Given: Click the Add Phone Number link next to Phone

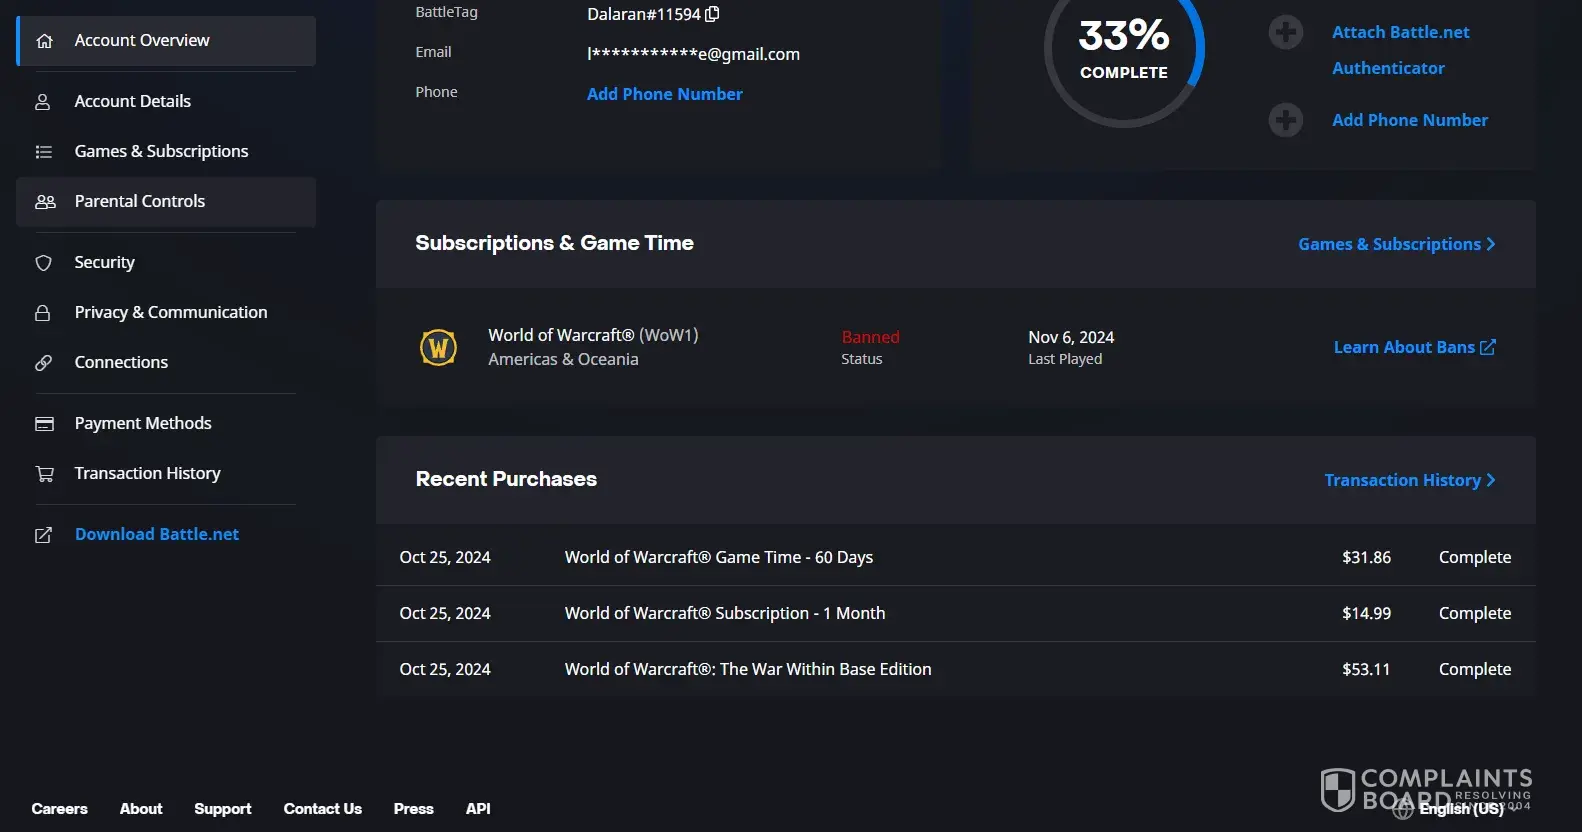Looking at the screenshot, I should [x=664, y=94].
